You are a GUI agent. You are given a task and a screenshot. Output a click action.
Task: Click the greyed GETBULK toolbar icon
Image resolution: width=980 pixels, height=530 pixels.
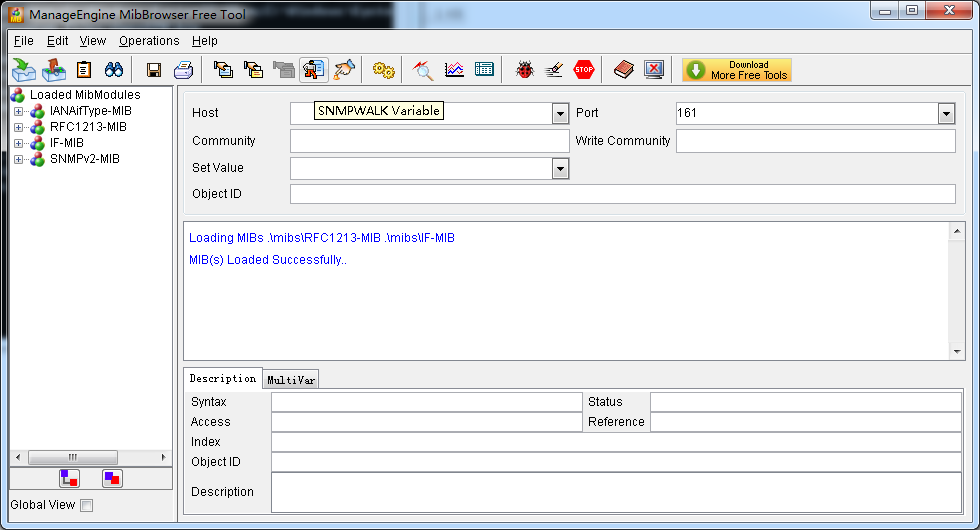click(284, 69)
